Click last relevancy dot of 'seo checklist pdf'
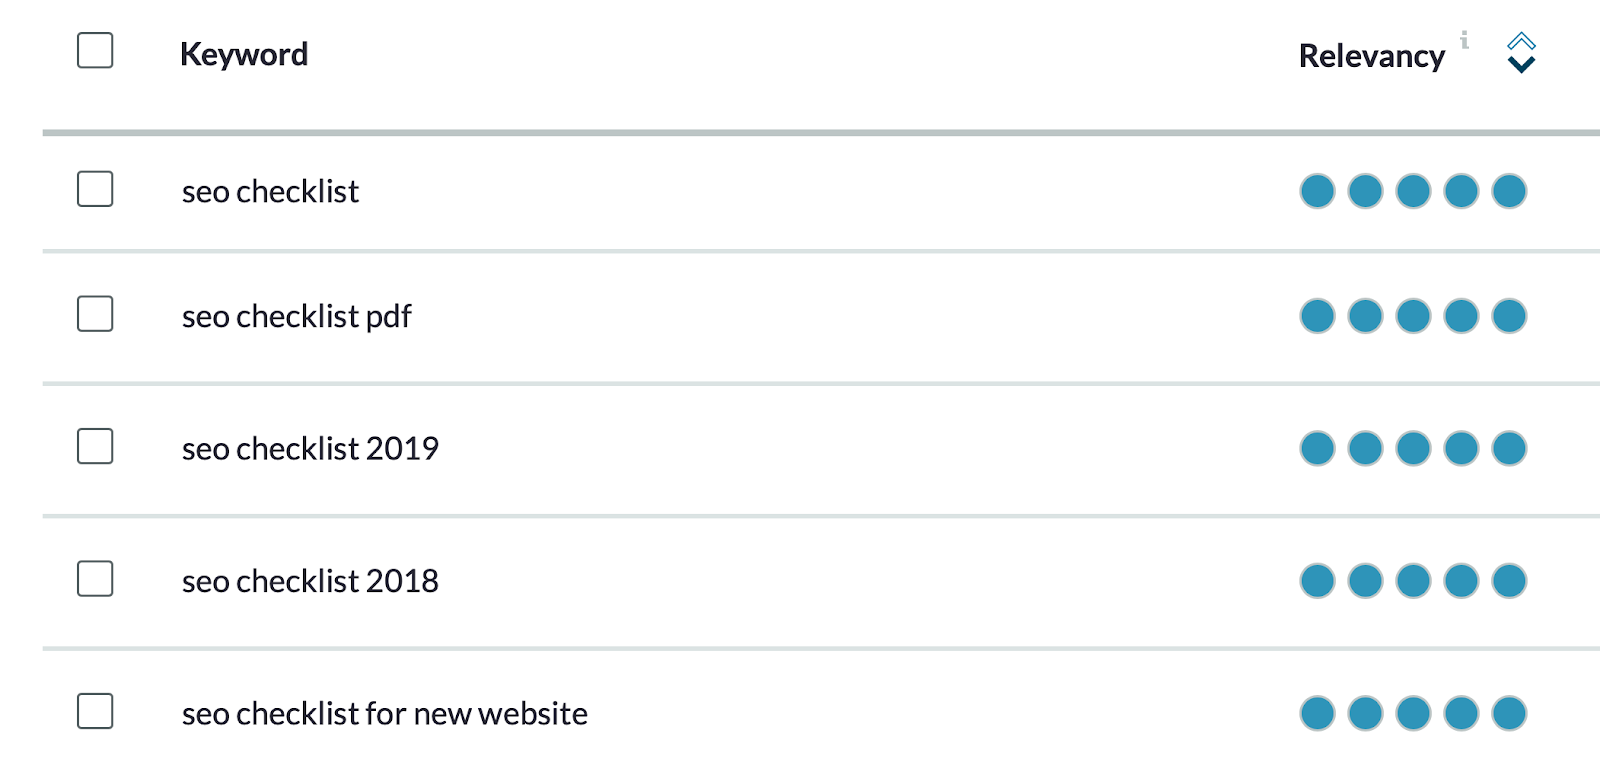This screenshot has height=778, width=1600. 1509,316
